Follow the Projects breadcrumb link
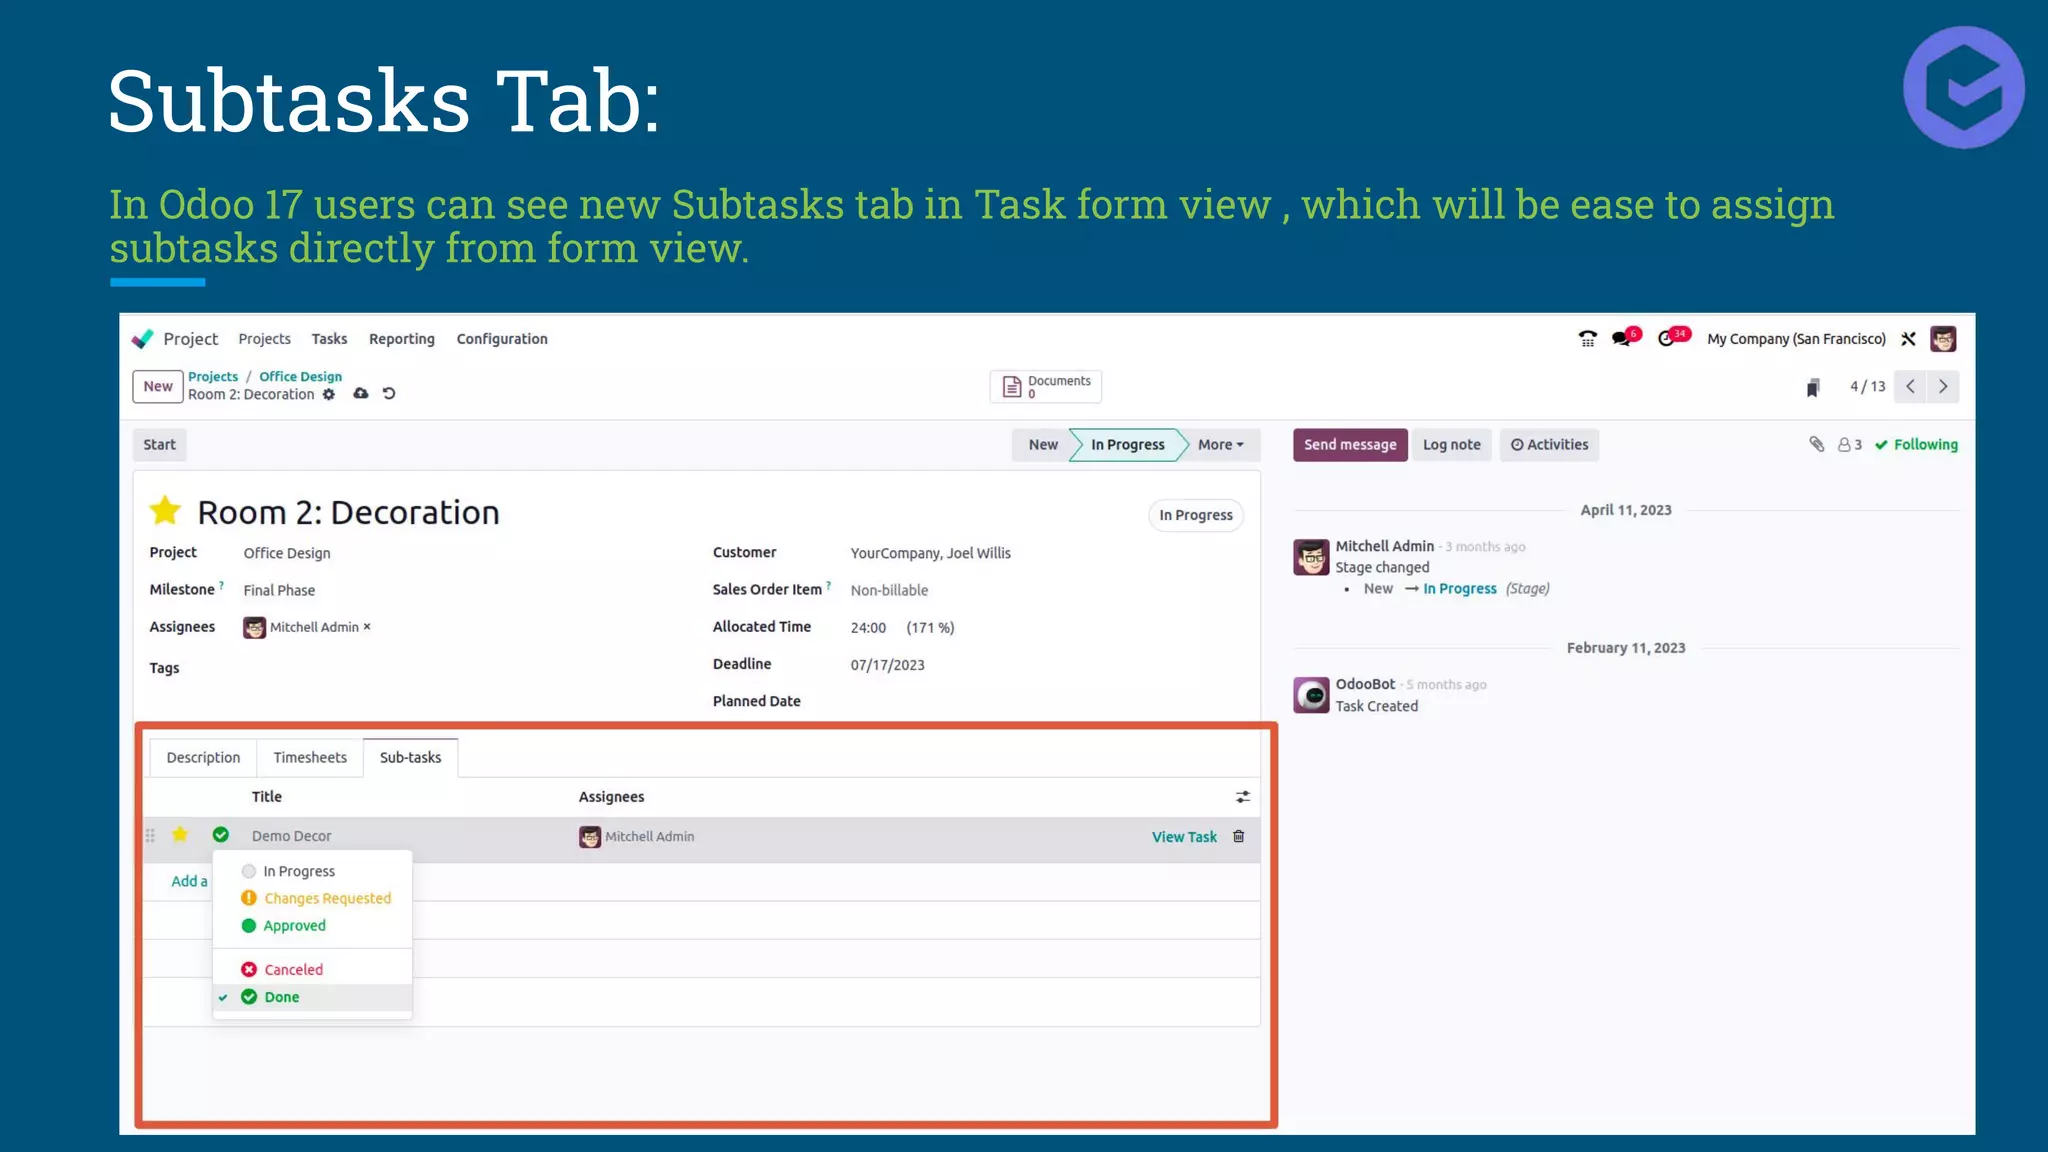 coord(213,376)
